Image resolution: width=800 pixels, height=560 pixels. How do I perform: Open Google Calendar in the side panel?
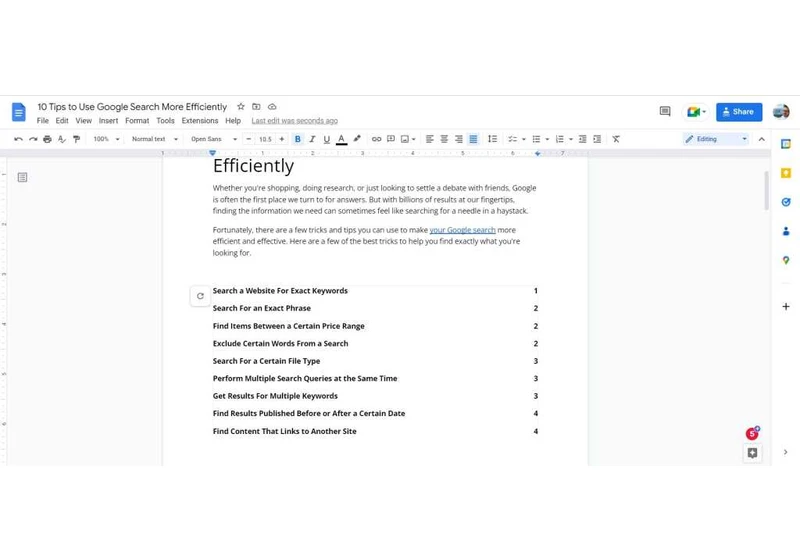[786, 144]
